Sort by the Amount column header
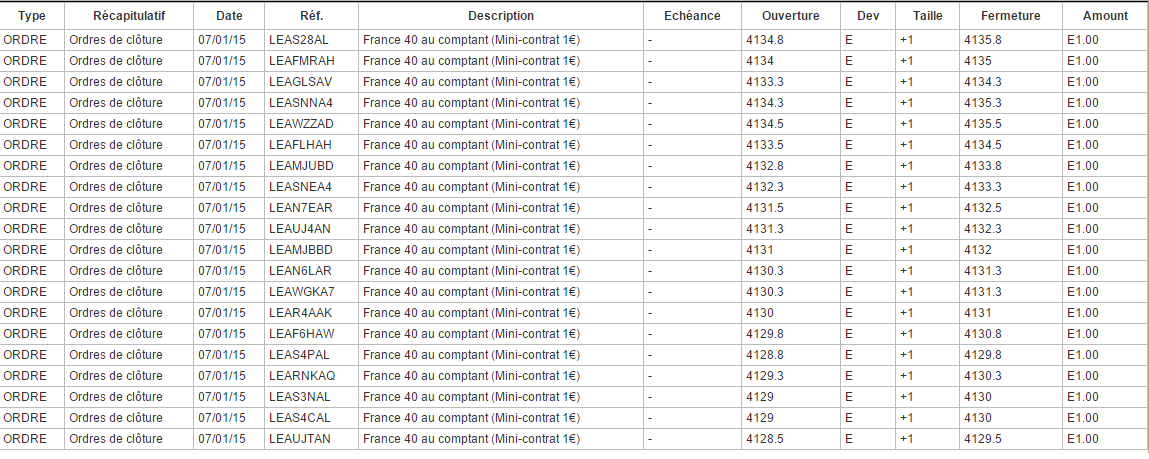 pyautogui.click(x=1105, y=16)
